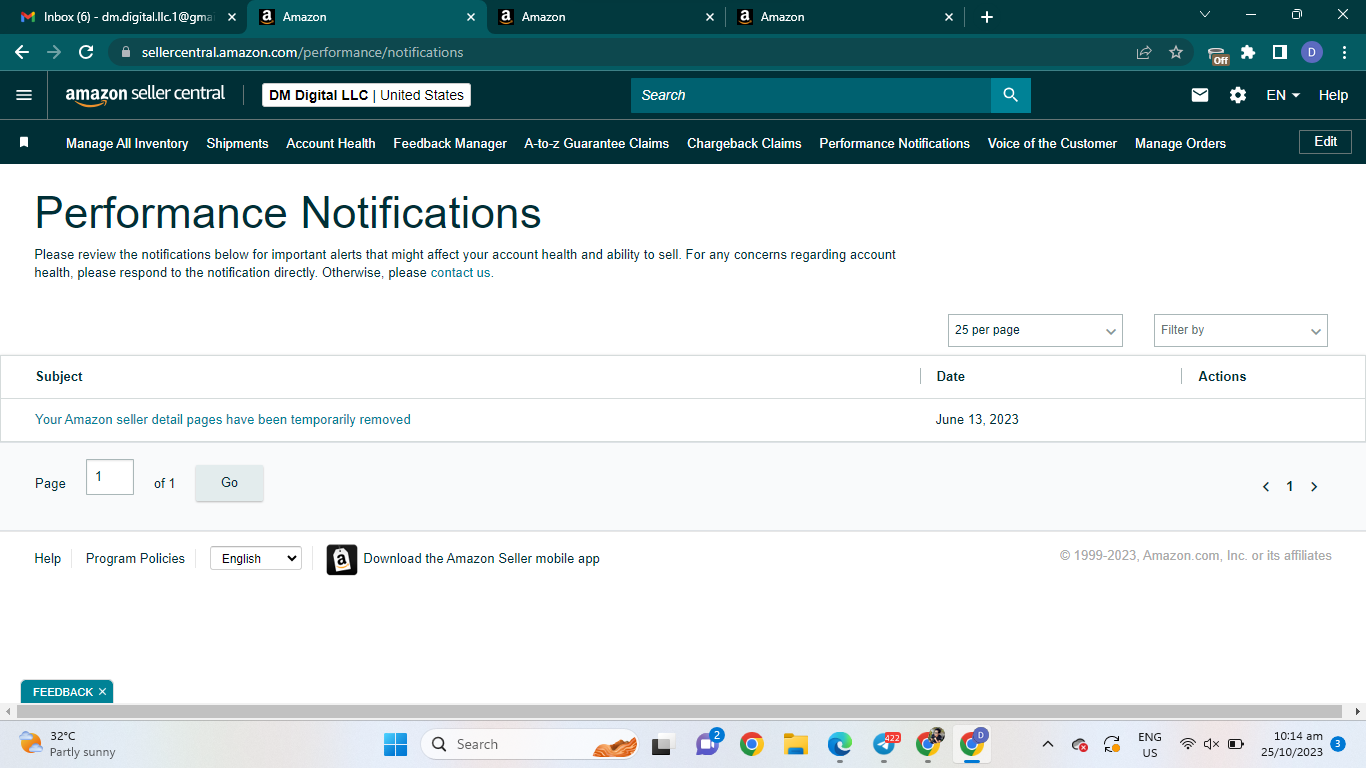Click the Page number input box
The image size is (1366, 768).
click(x=110, y=477)
